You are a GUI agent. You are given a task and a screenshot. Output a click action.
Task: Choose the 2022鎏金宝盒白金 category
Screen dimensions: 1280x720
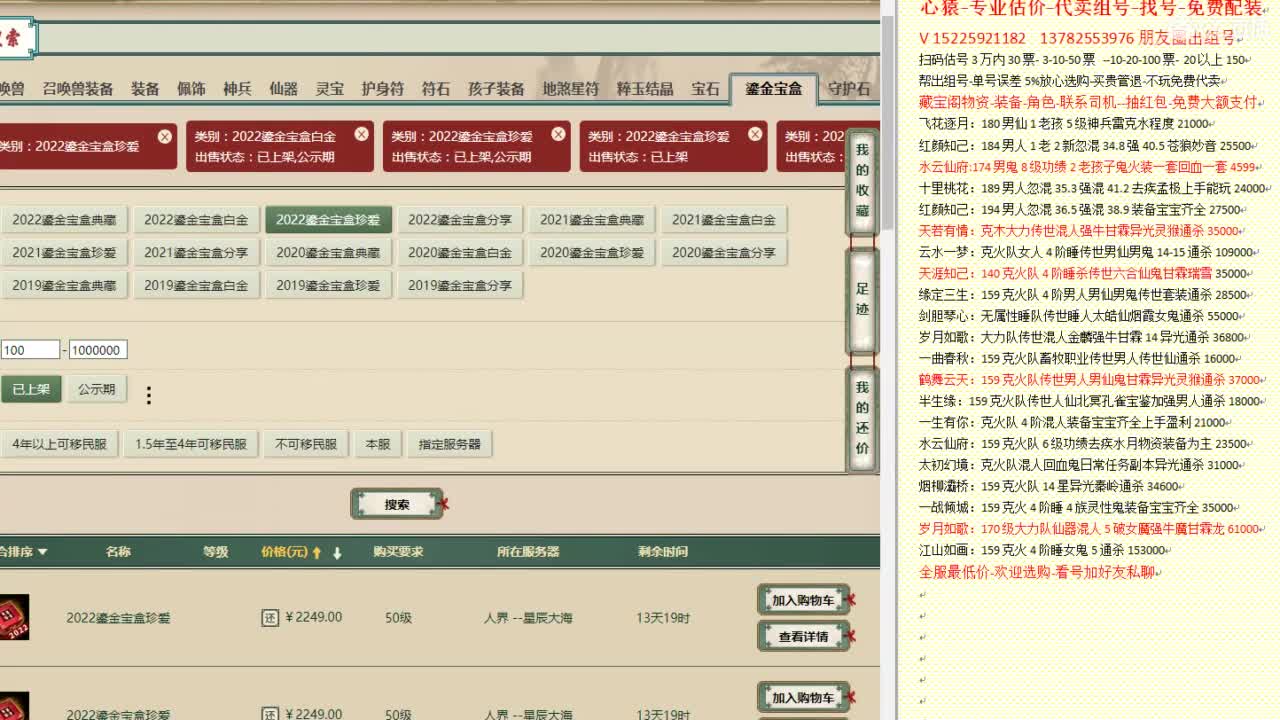196,220
